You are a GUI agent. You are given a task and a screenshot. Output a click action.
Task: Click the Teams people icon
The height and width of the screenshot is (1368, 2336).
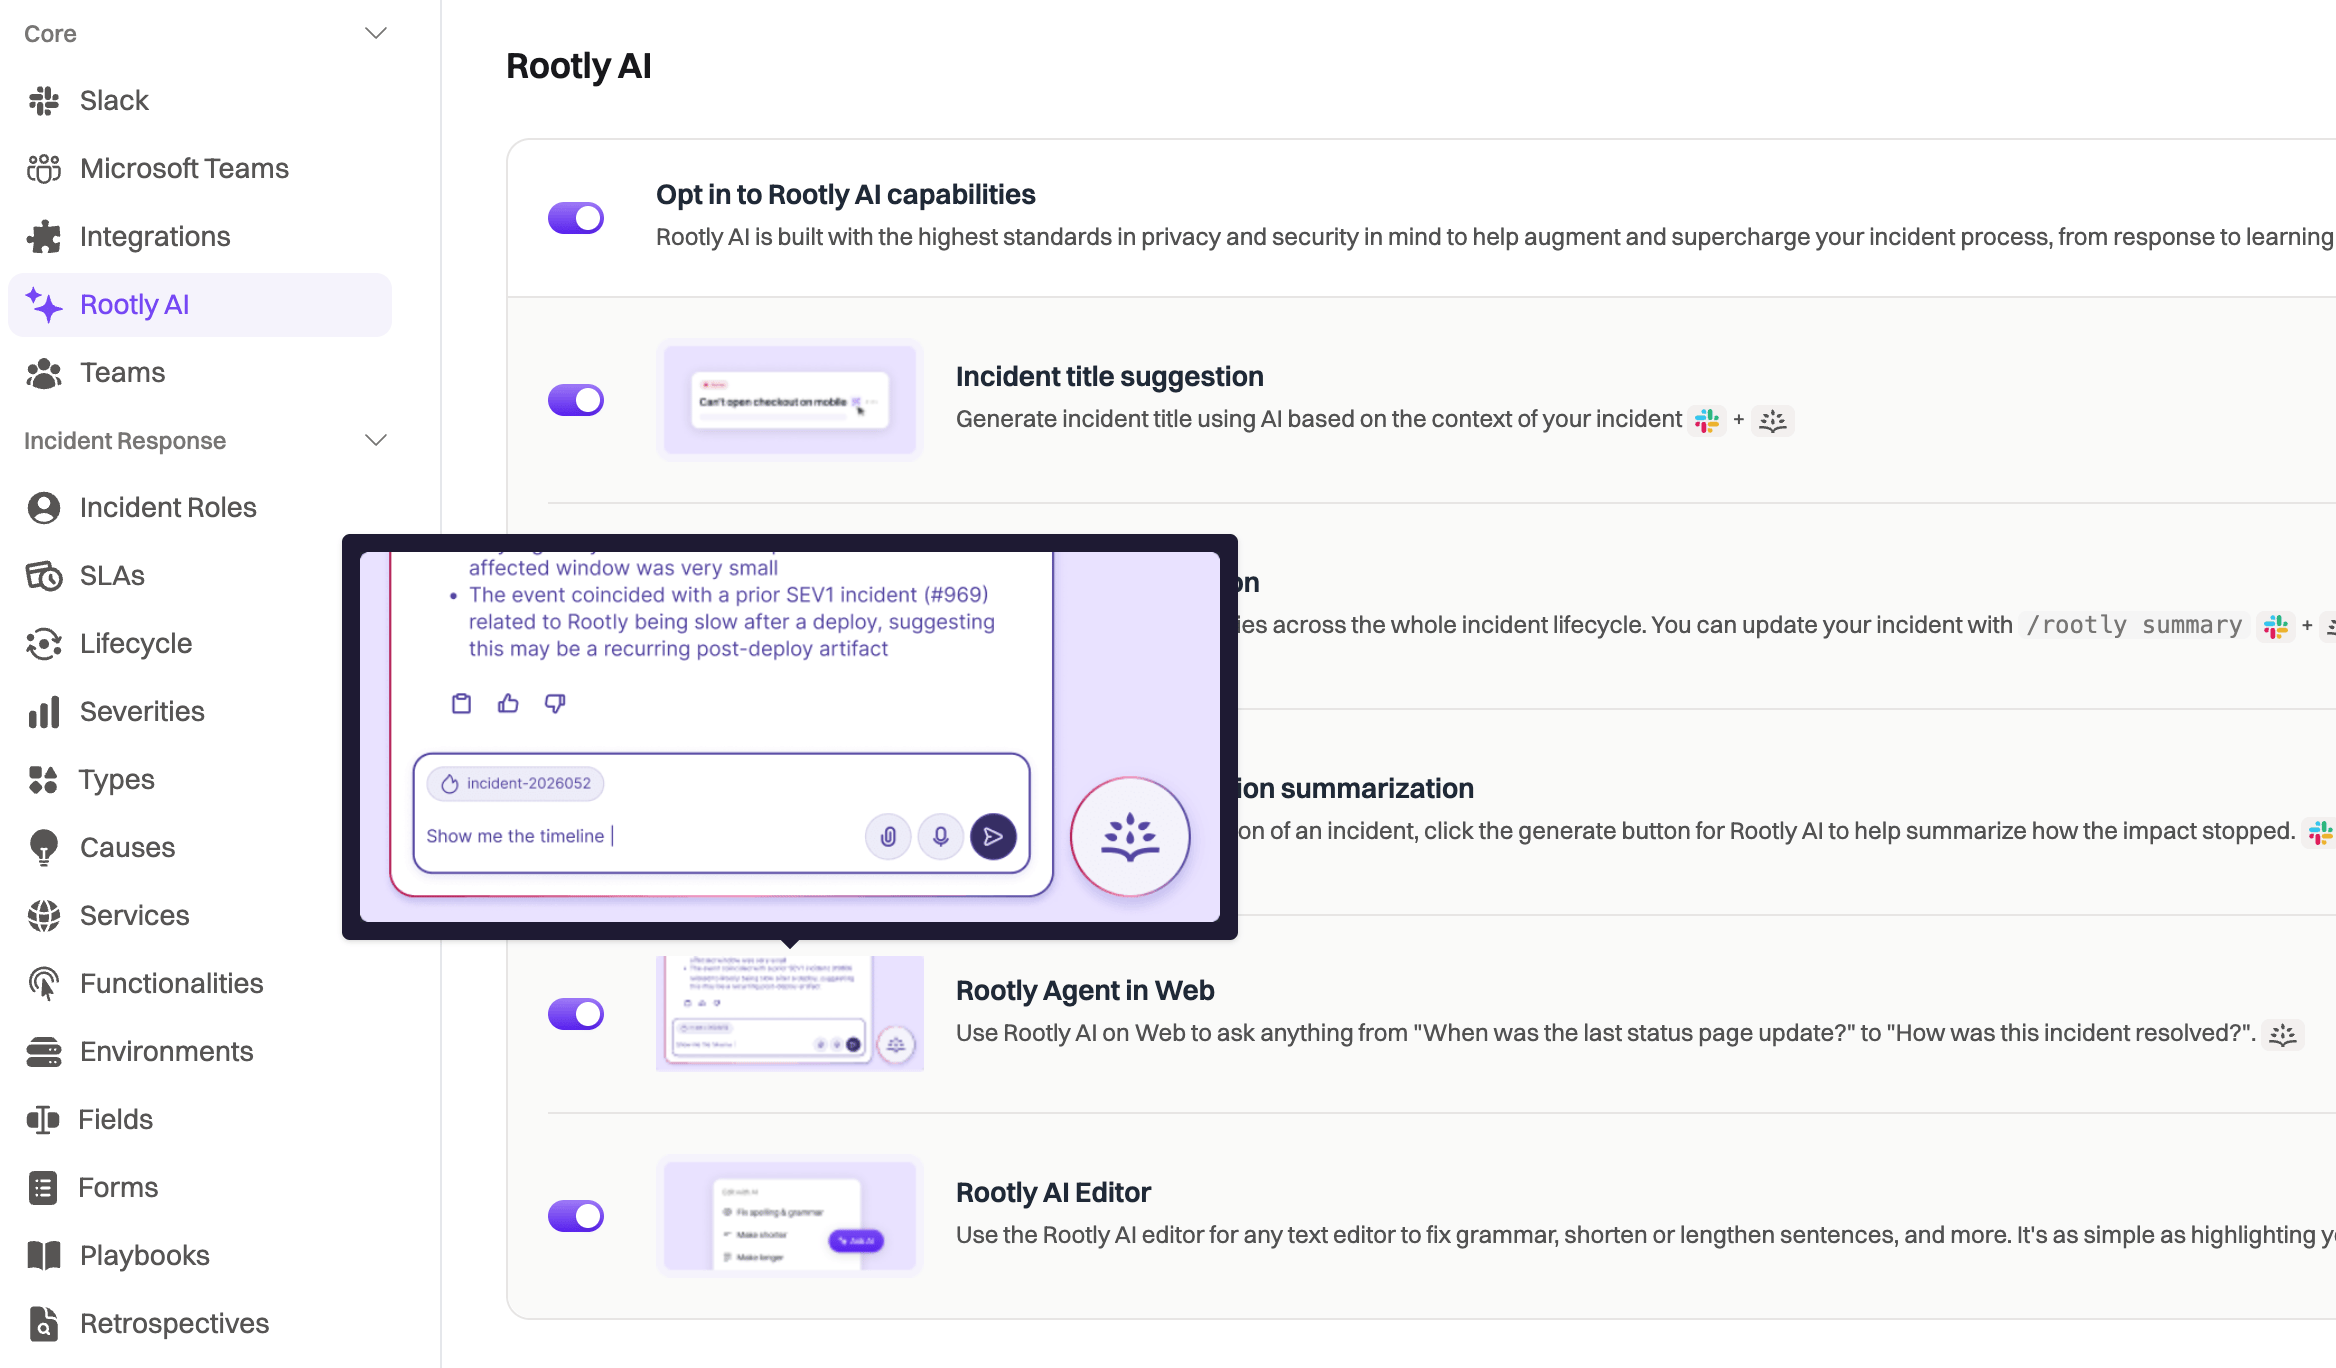click(44, 373)
